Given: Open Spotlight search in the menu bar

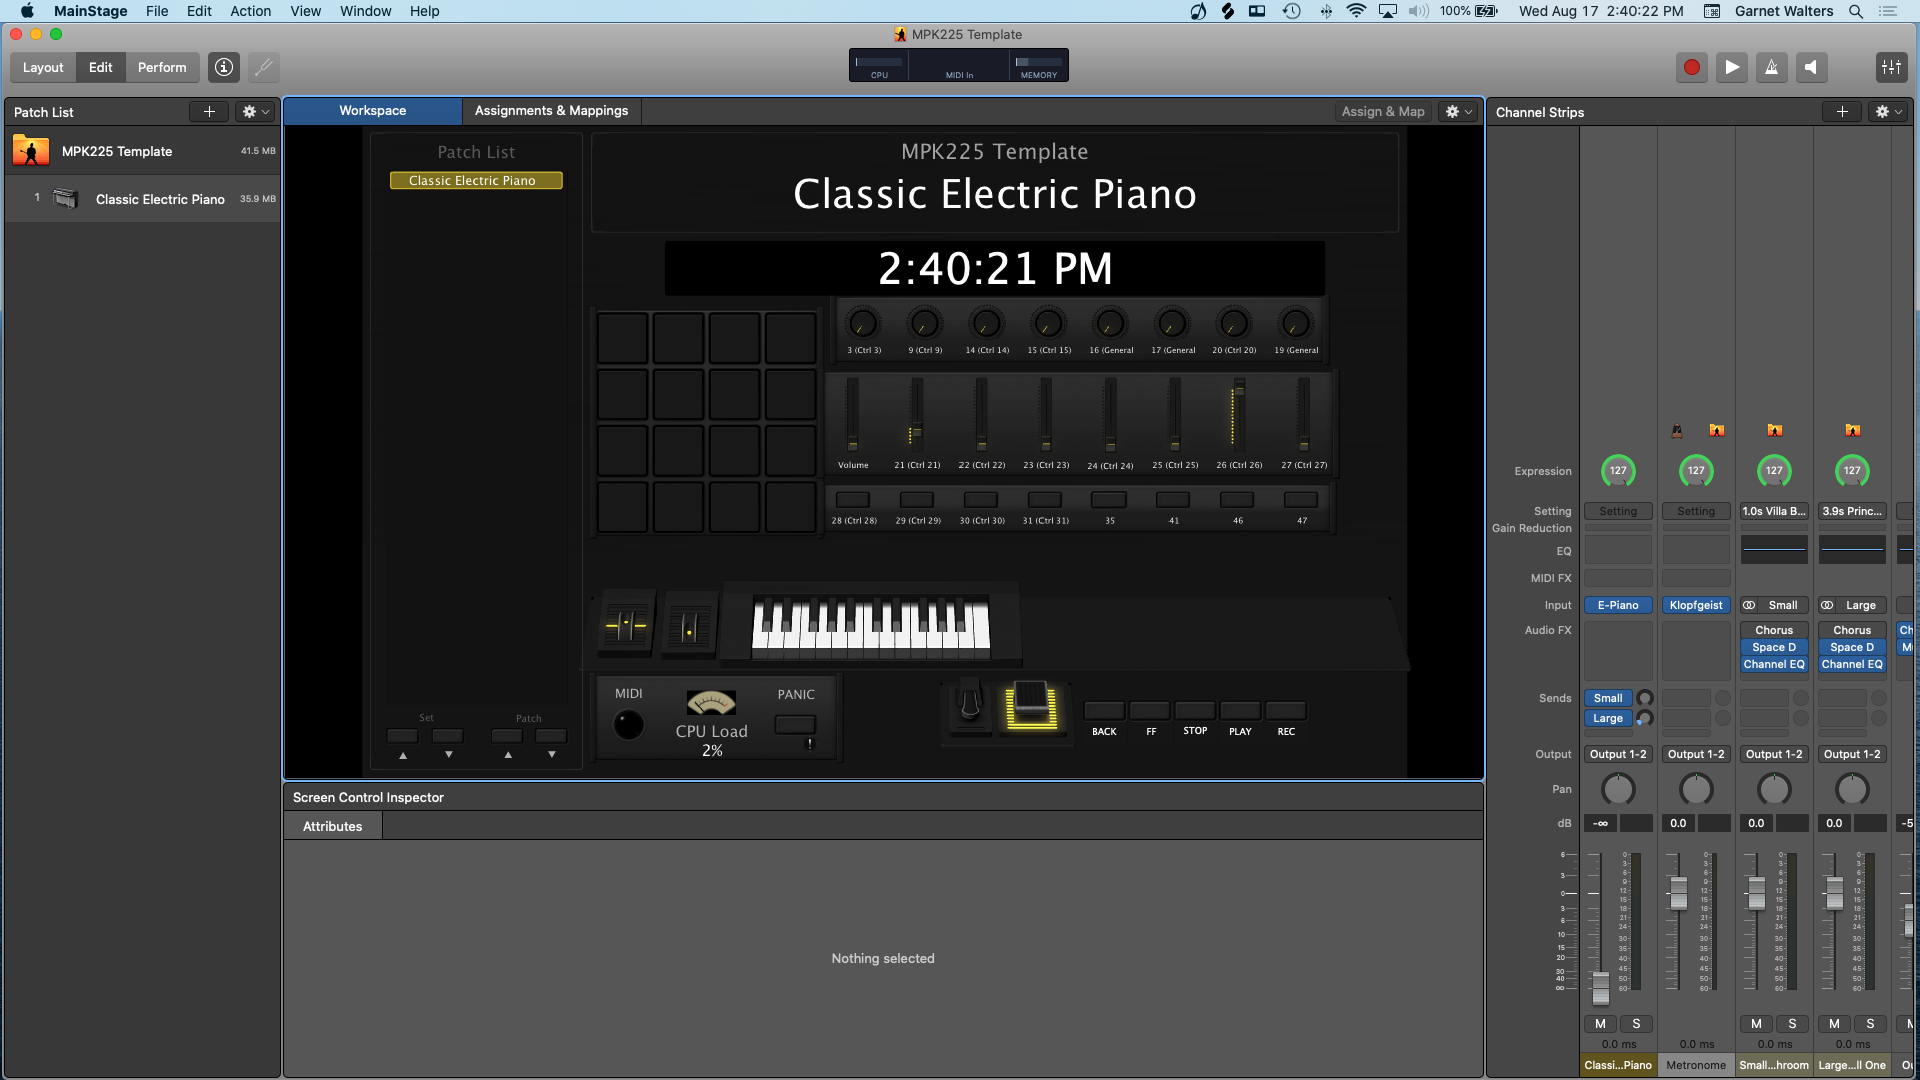Looking at the screenshot, I should [1855, 11].
